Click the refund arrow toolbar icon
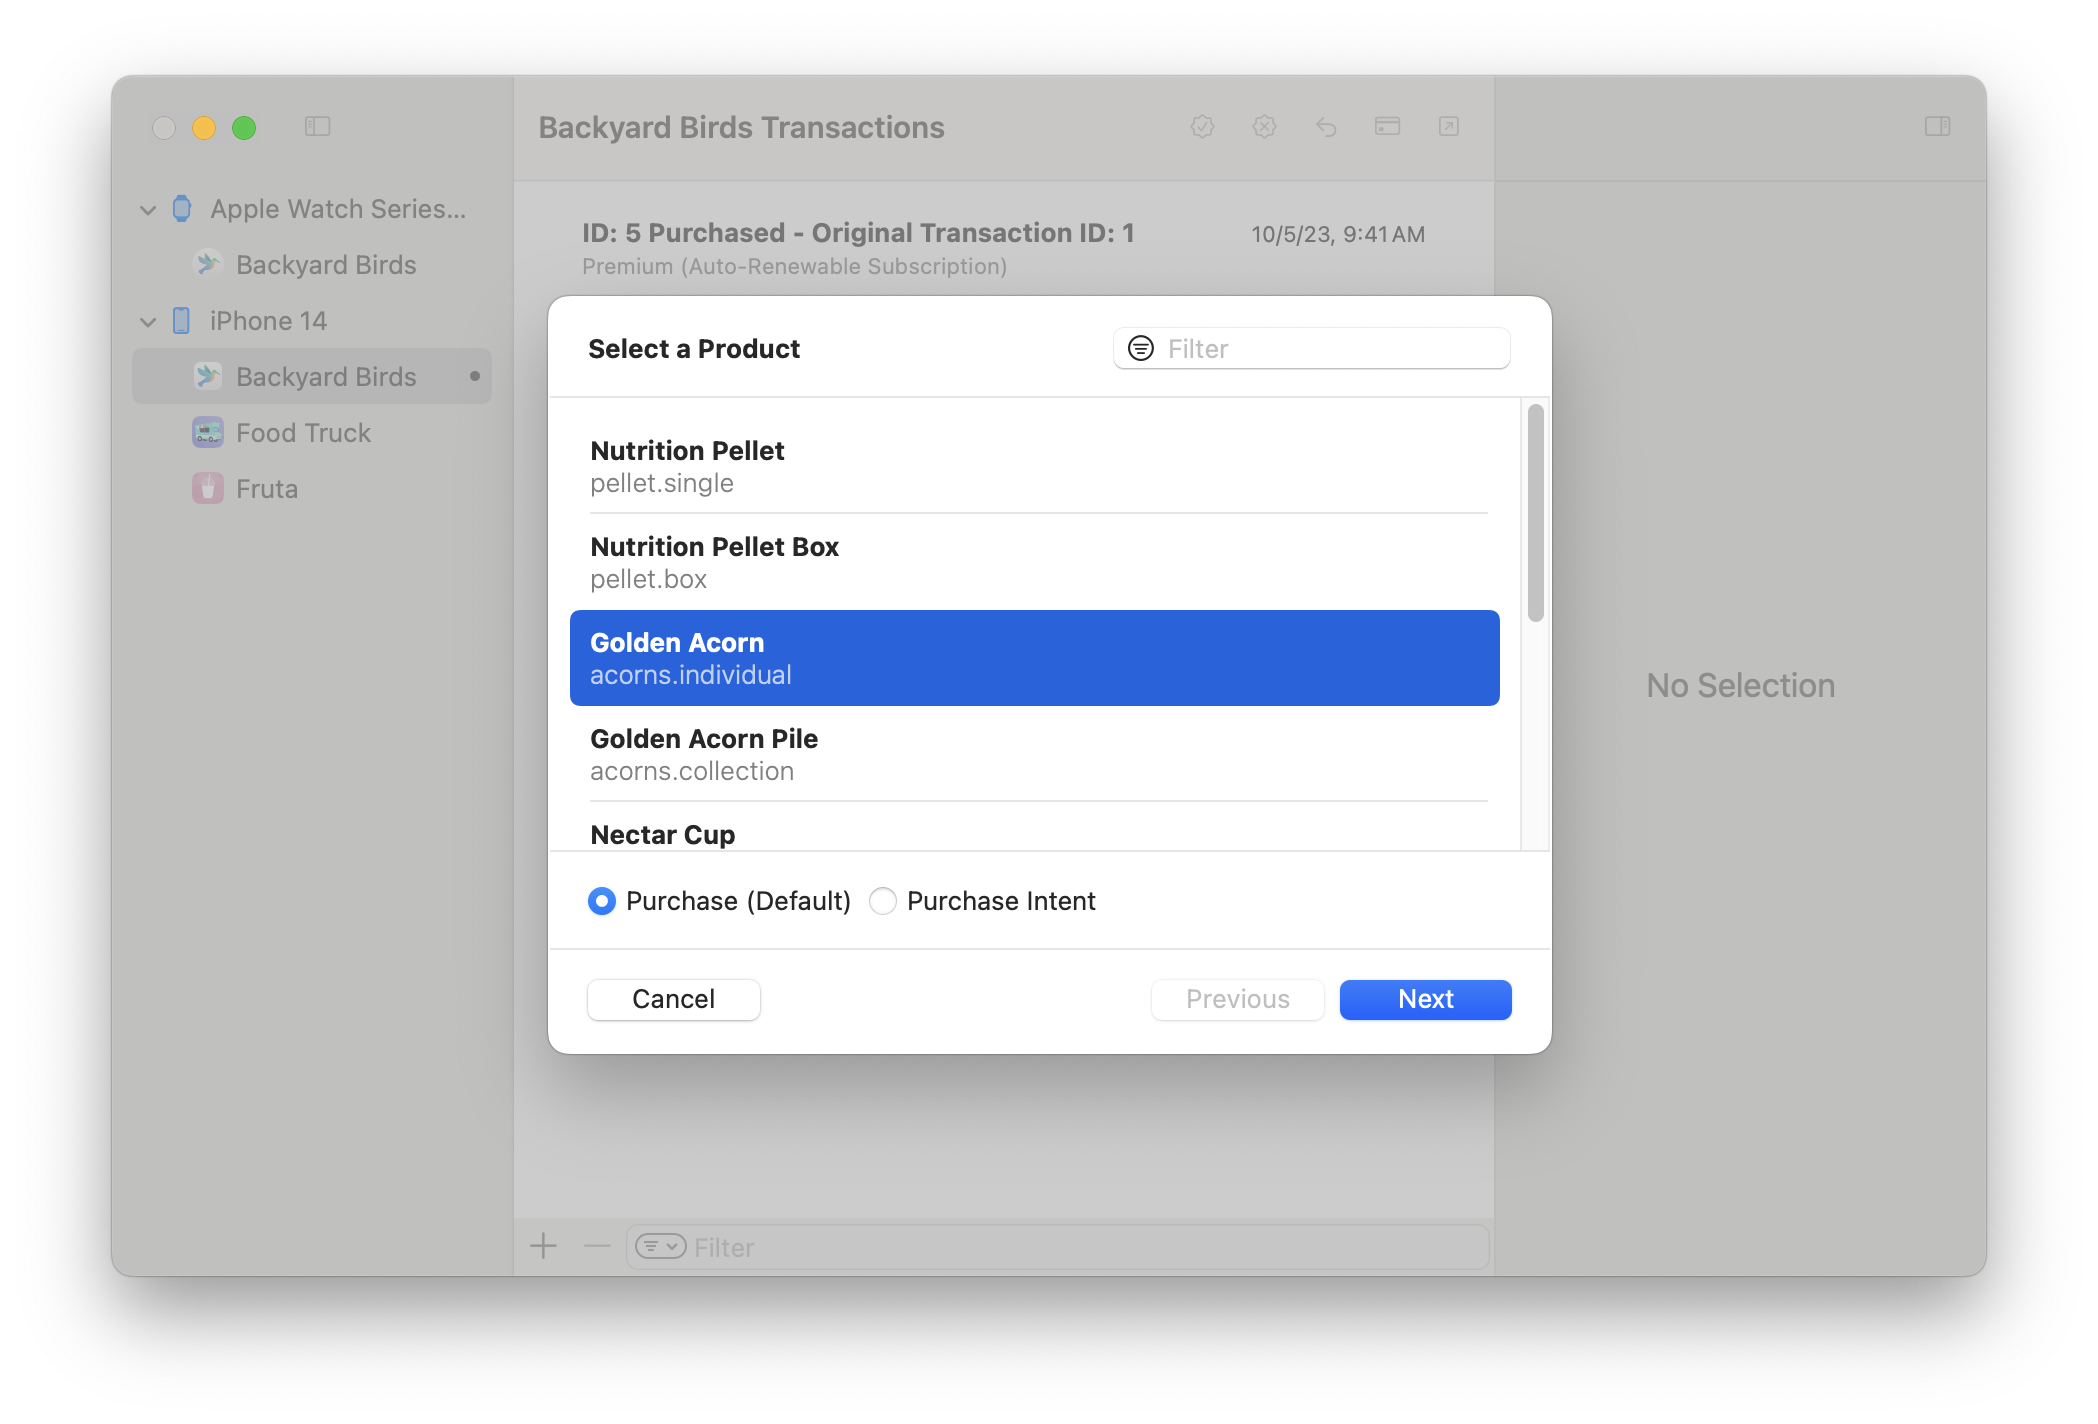 (1326, 127)
